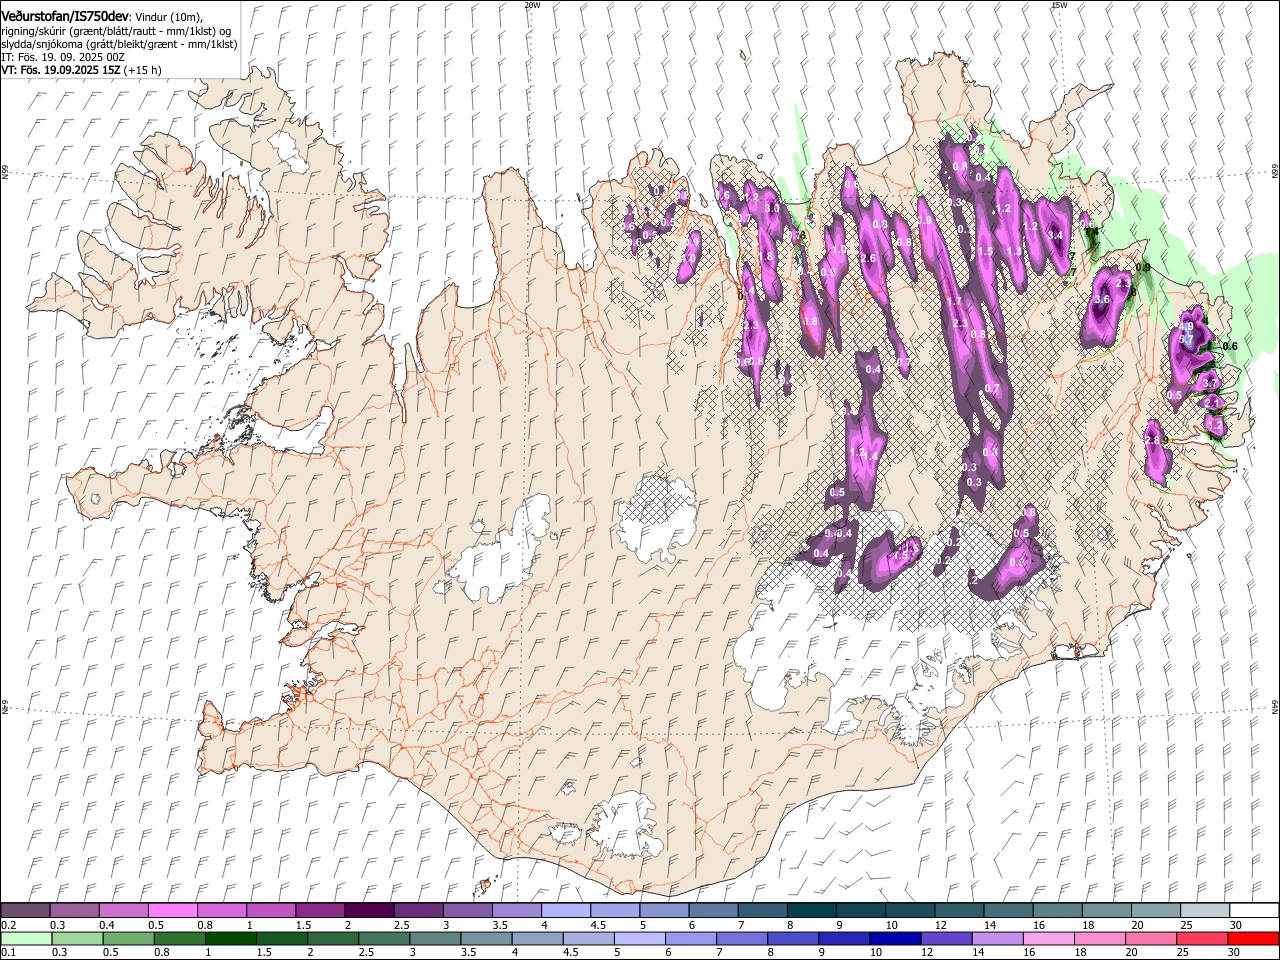Image resolution: width=1280 pixels, height=960 pixels.
Task: Click the 15W longitude label at the top
Action: [x=1059, y=5]
